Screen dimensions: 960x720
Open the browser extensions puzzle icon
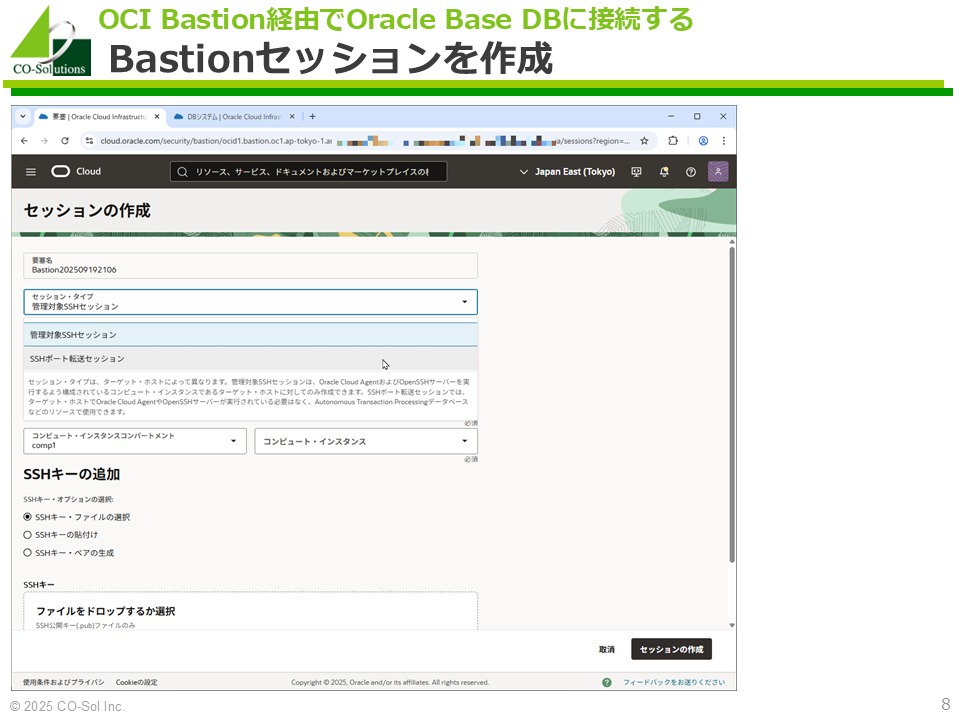(x=673, y=141)
